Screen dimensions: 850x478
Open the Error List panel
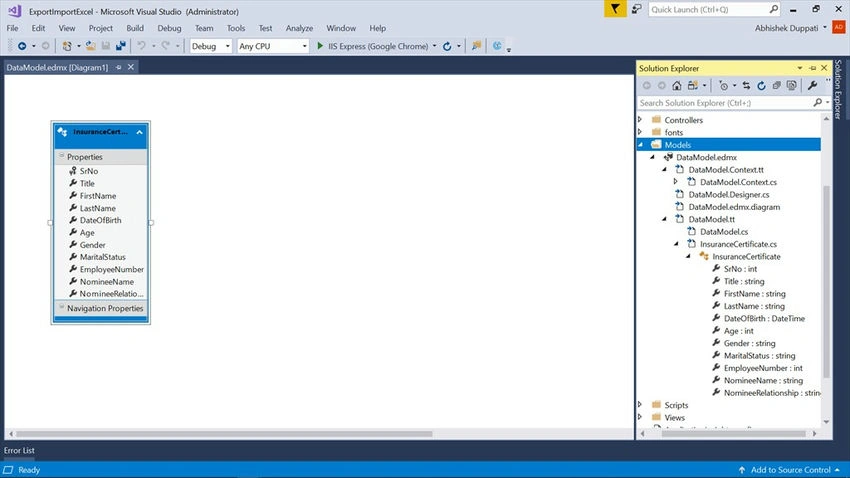click(x=19, y=450)
